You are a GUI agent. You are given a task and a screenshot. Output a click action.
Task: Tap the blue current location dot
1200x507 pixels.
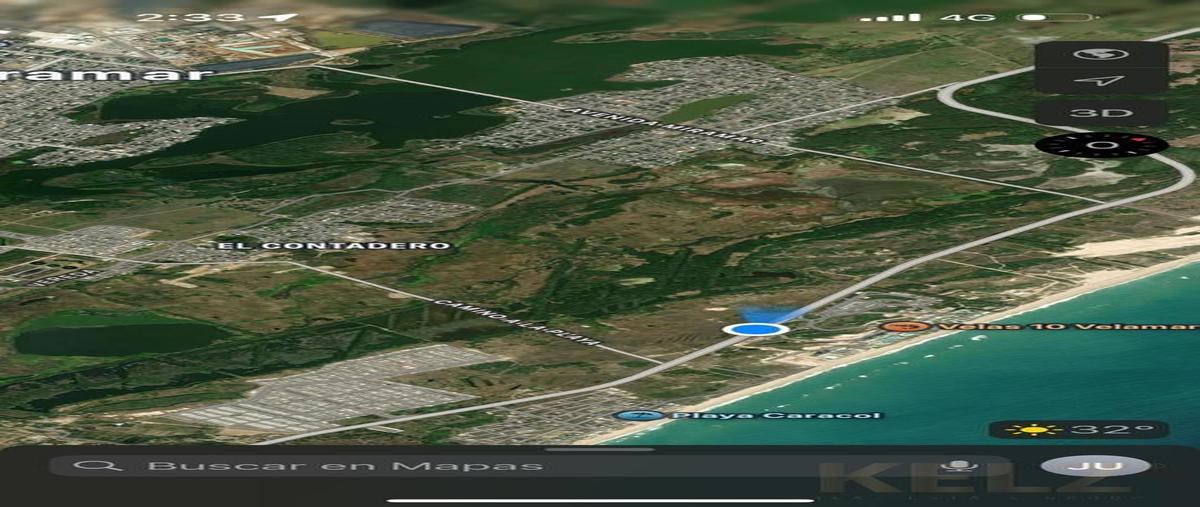point(755,329)
